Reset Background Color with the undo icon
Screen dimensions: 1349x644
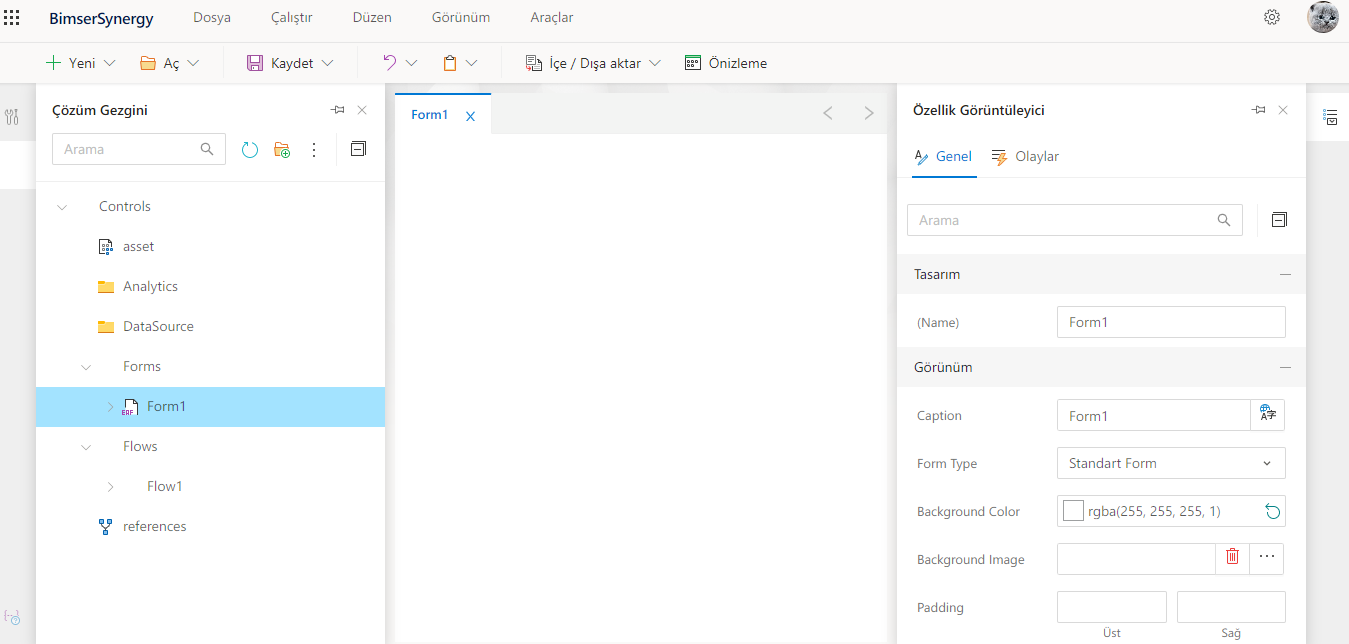point(1272,512)
